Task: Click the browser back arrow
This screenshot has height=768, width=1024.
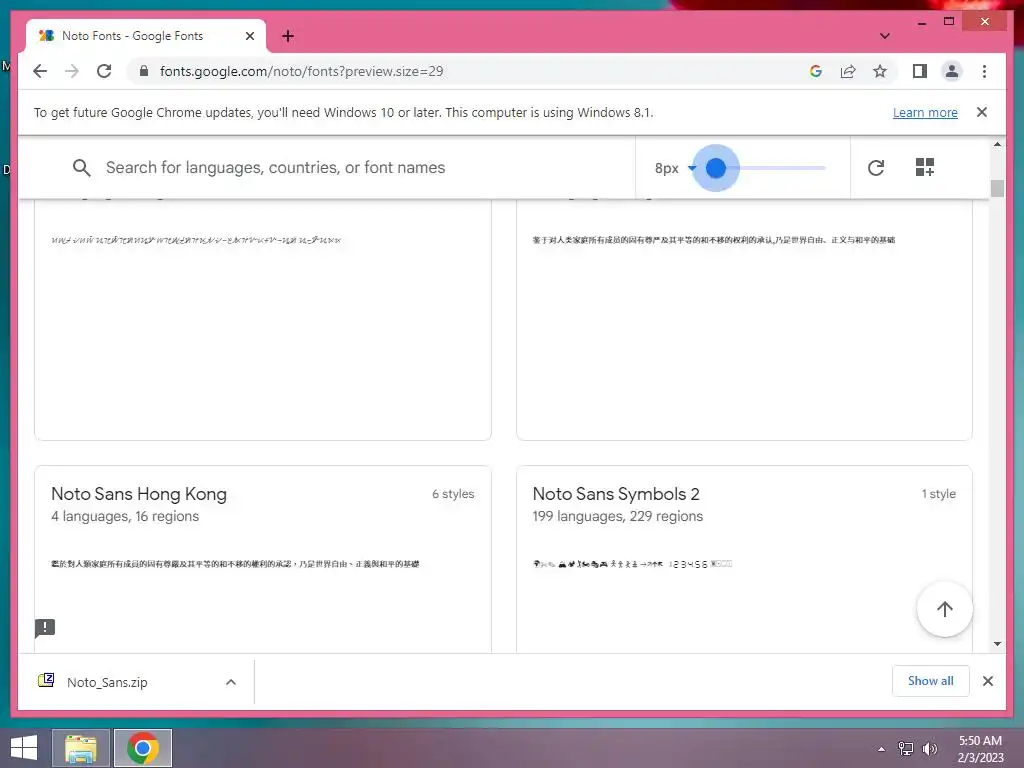Action: tap(40, 71)
